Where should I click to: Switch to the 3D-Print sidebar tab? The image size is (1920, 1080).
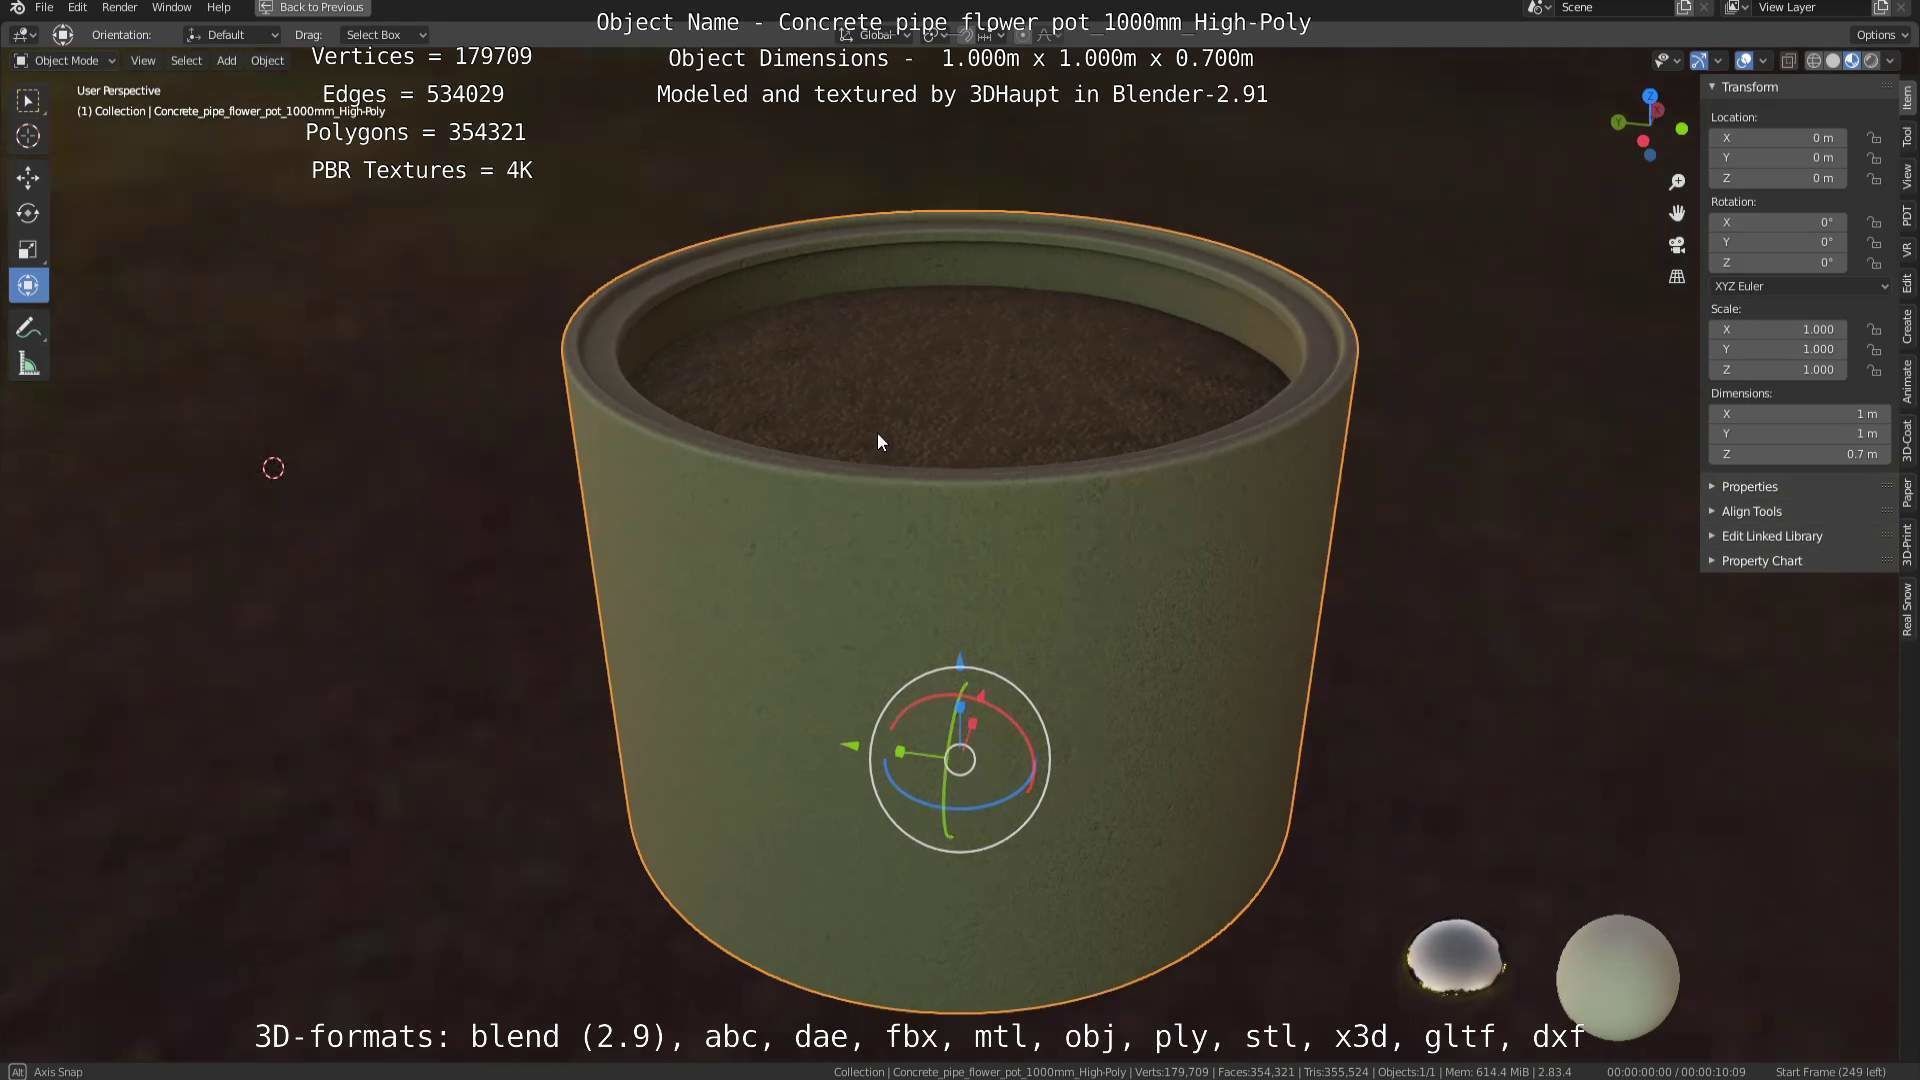tap(1907, 545)
